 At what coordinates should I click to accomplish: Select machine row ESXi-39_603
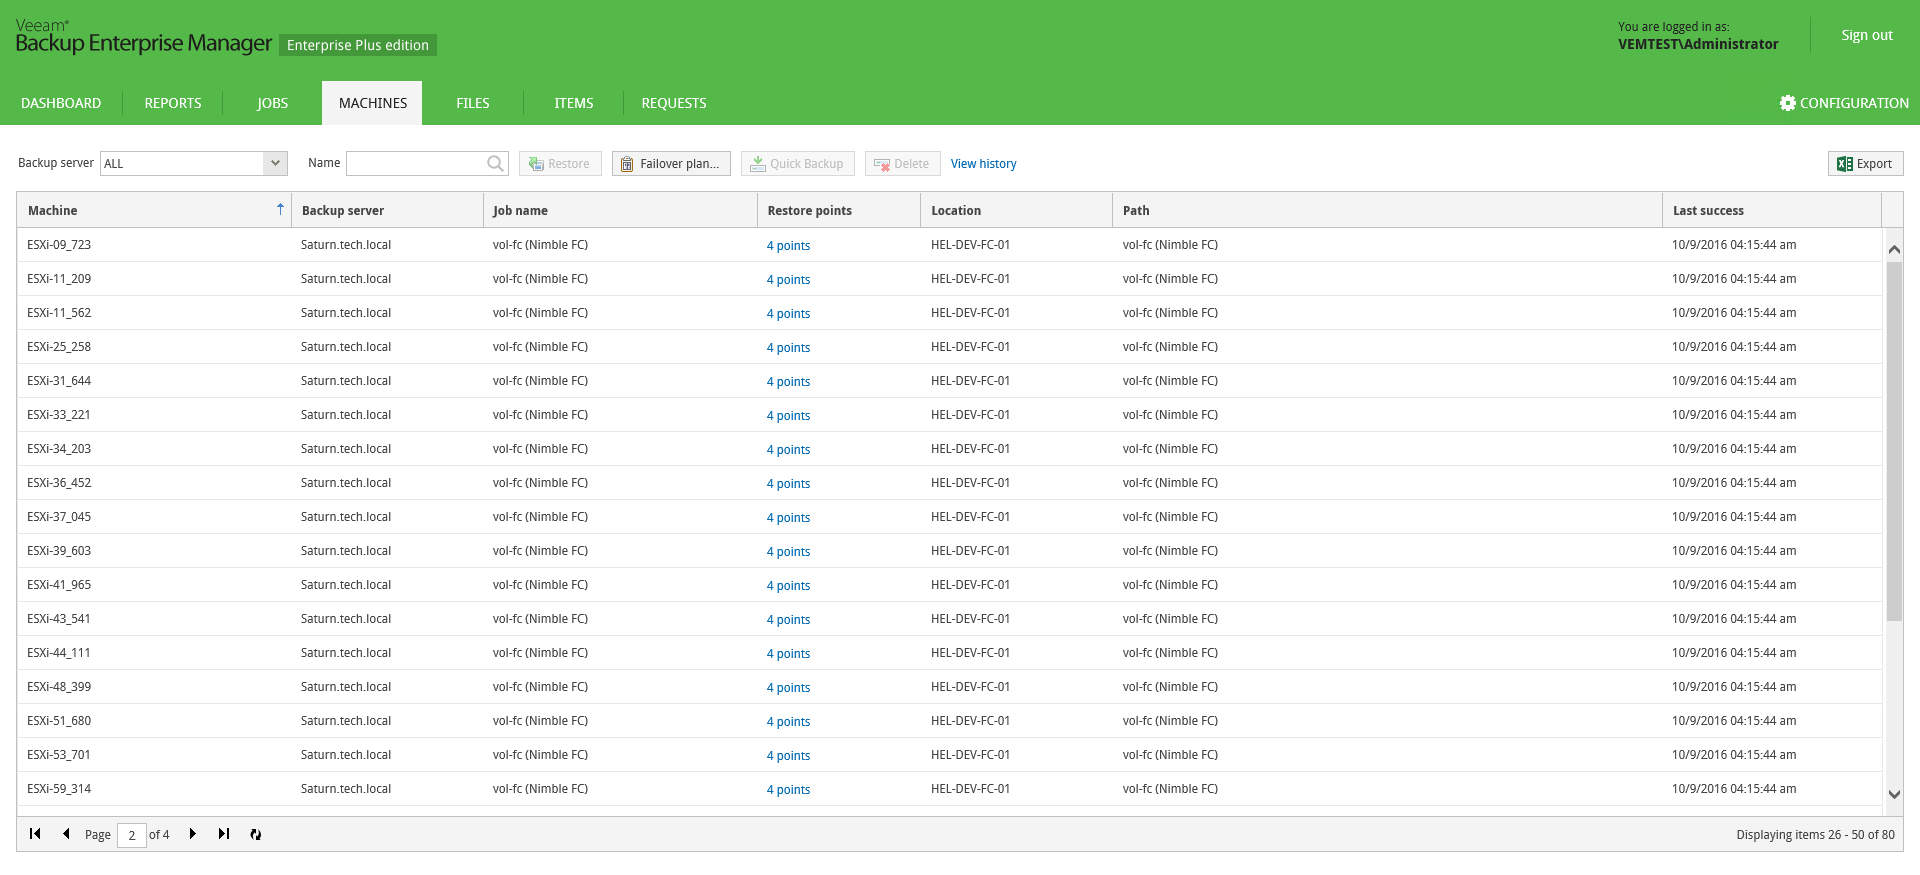949,551
